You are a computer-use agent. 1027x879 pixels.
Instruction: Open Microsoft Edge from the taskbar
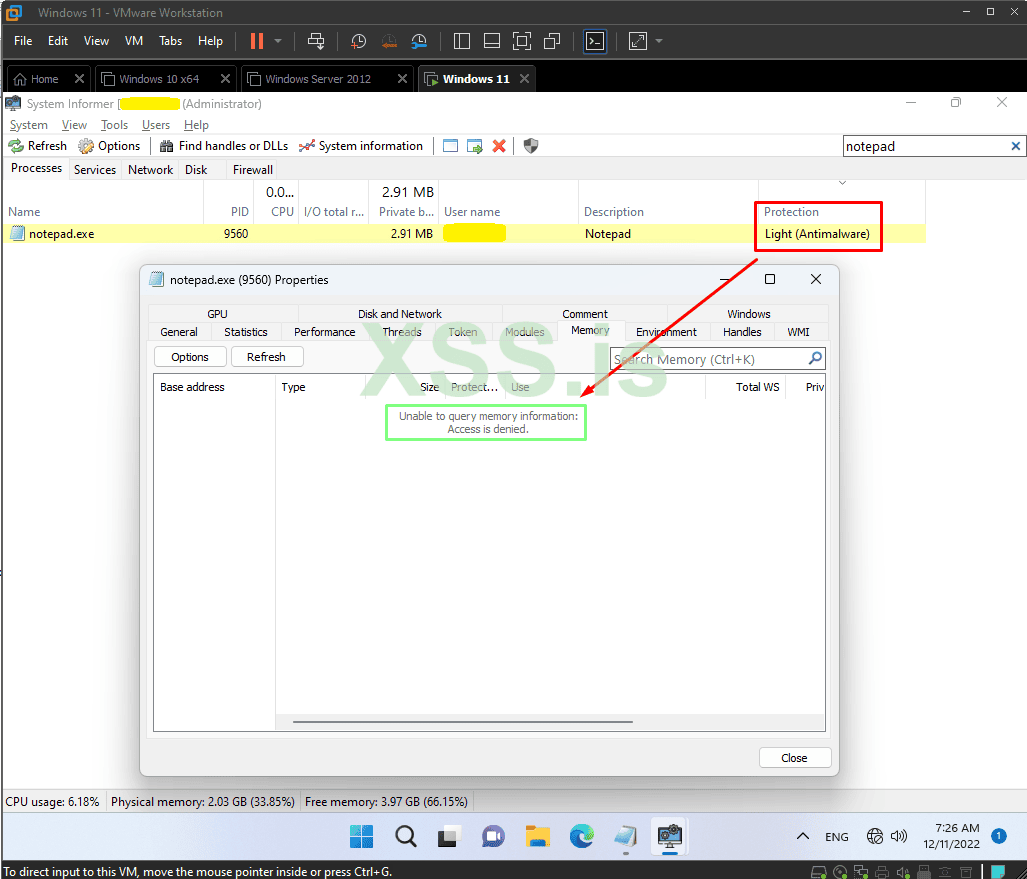point(581,836)
